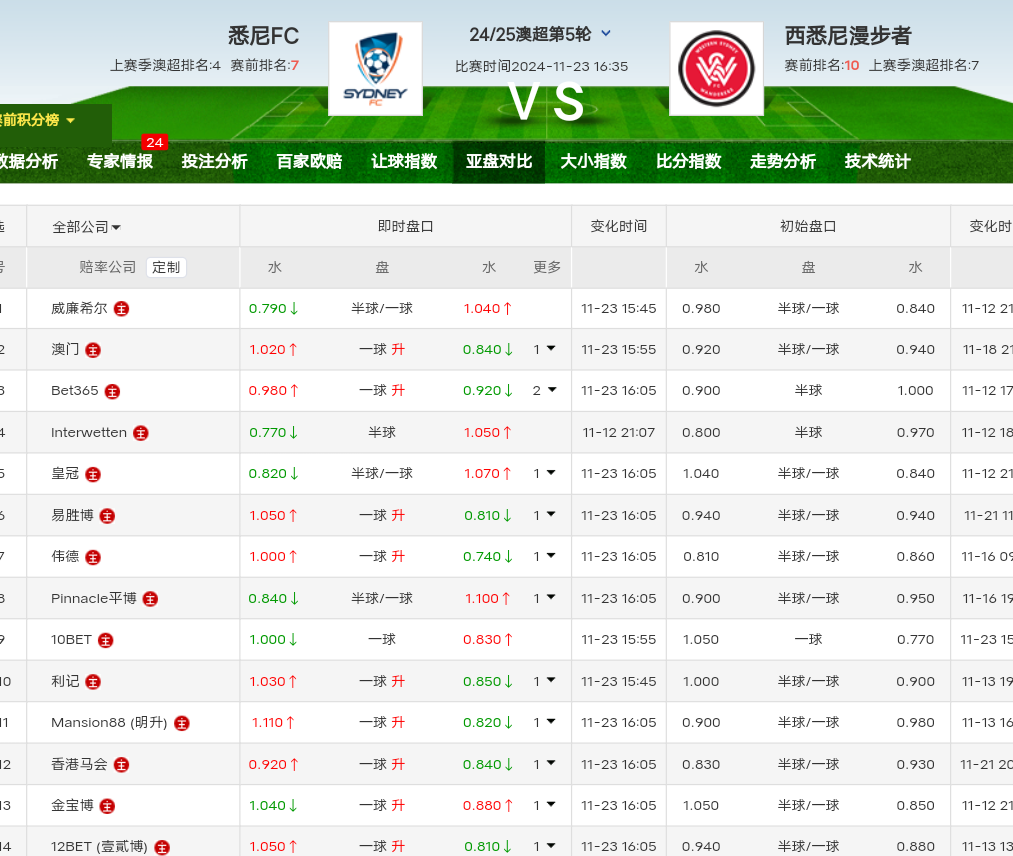
Task: Click red 主 icon next to Mansion88 (明升)
Action: click(182, 724)
